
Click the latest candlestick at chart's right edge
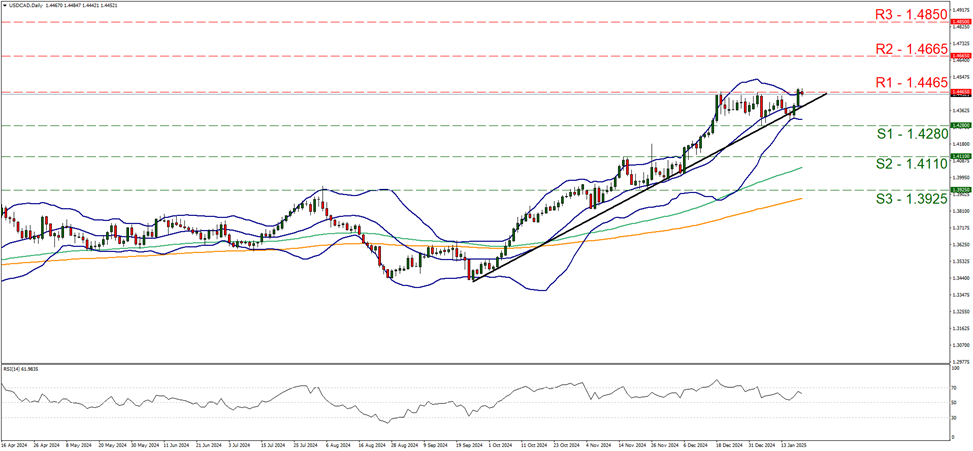tap(801, 93)
